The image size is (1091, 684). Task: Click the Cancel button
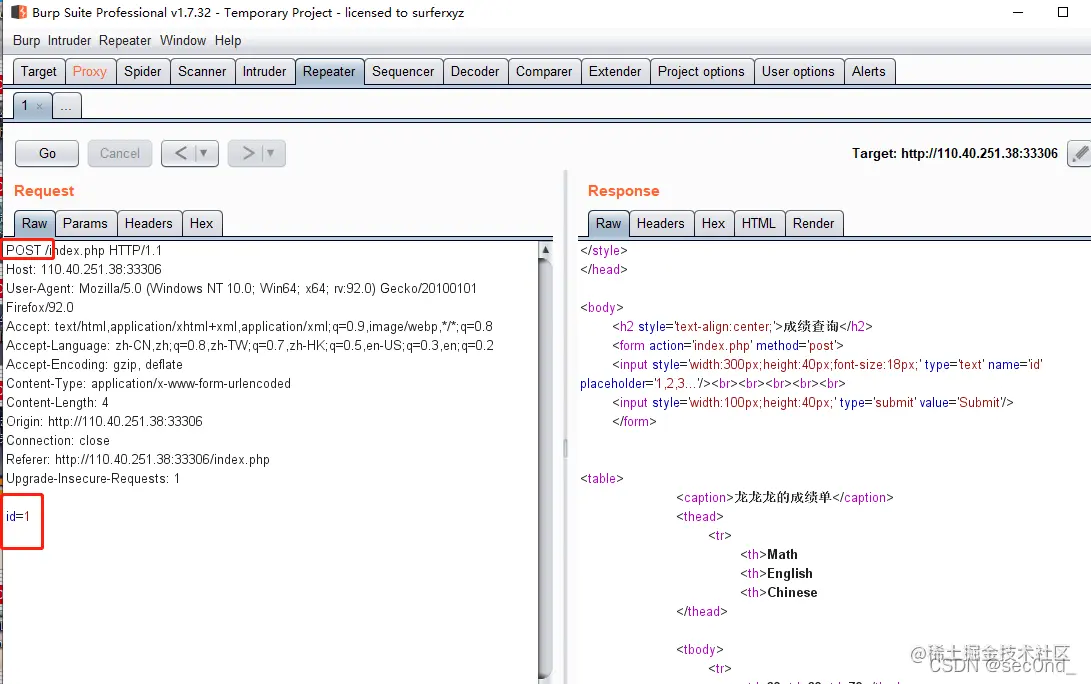pyautogui.click(x=119, y=153)
